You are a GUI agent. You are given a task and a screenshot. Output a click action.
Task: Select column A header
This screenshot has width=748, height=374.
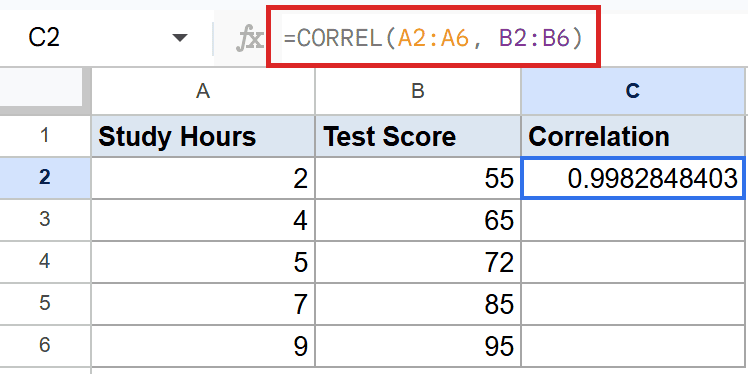(x=203, y=91)
